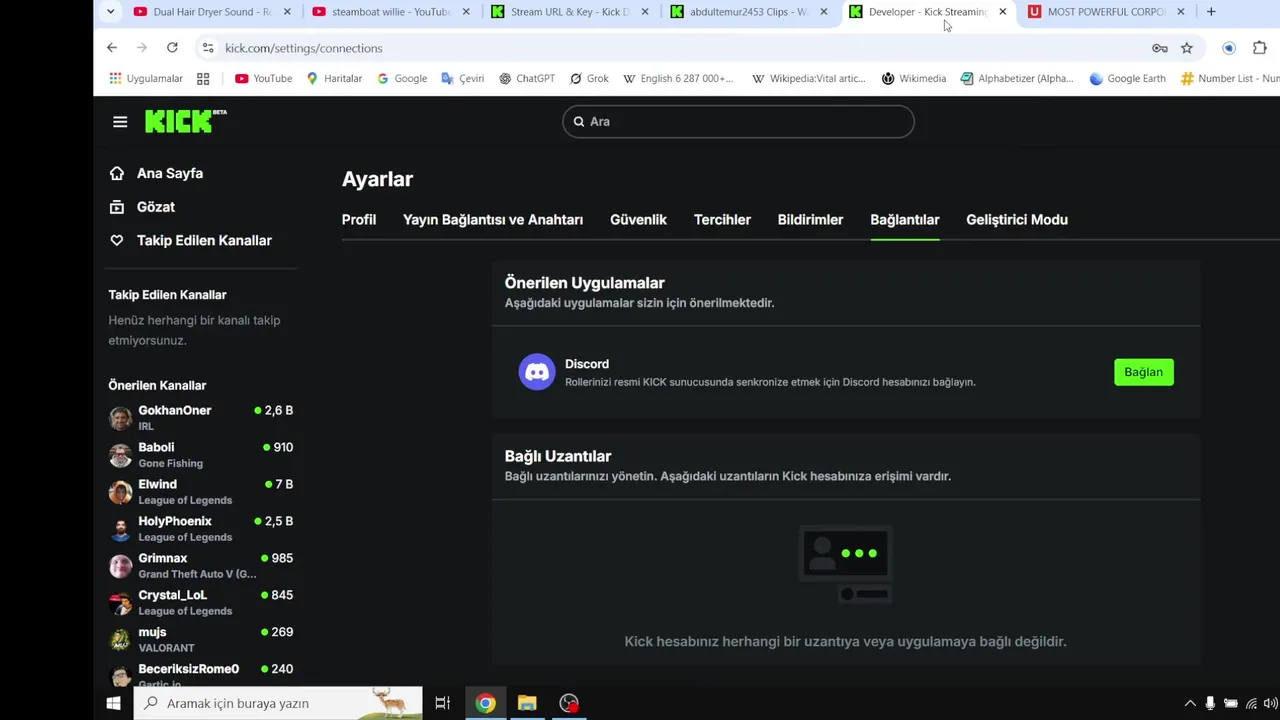Open Task View on the taskbar
1280x720 pixels.
point(442,703)
